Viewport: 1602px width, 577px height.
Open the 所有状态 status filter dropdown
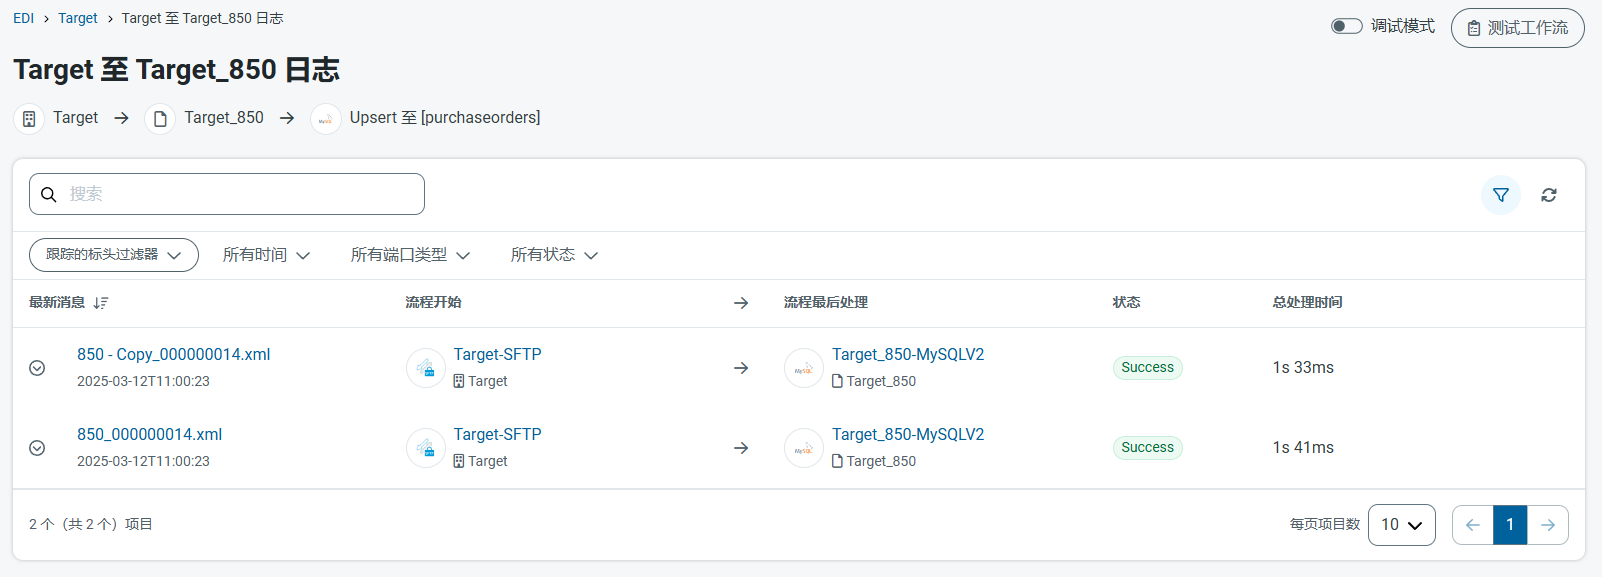tap(554, 255)
